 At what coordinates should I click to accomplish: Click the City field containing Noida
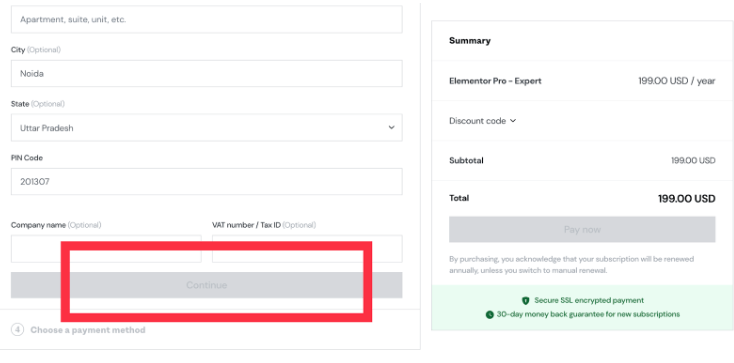click(206, 74)
